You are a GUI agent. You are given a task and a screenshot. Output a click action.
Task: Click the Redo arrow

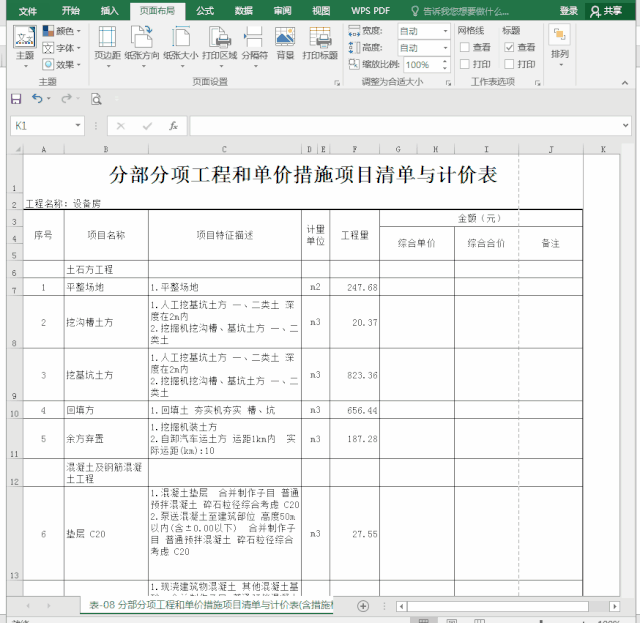point(66,98)
